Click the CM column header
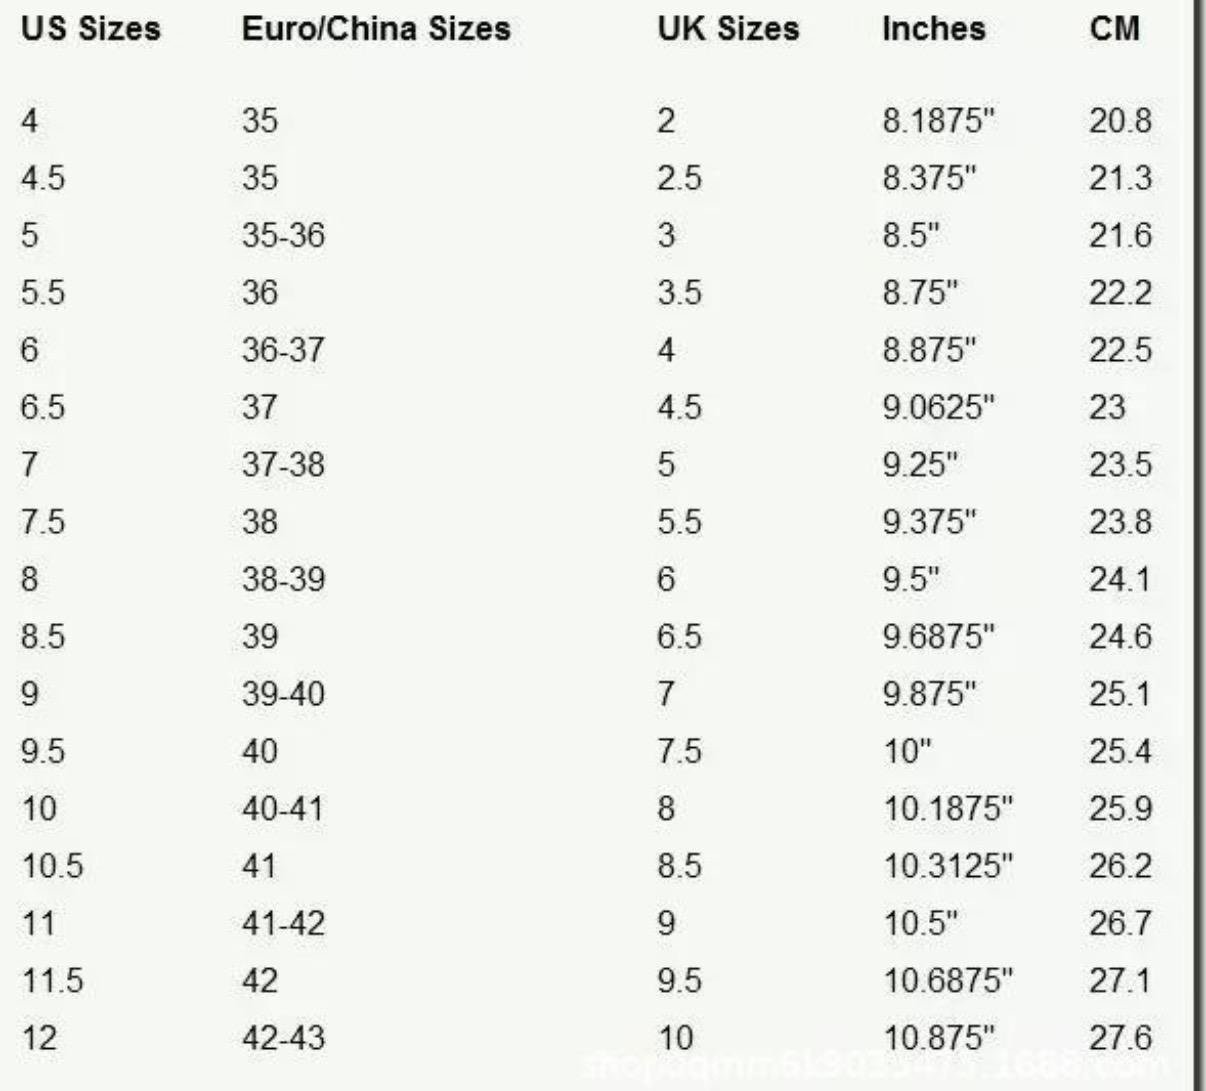Screen dimensions: 1206x1091 click(1114, 29)
